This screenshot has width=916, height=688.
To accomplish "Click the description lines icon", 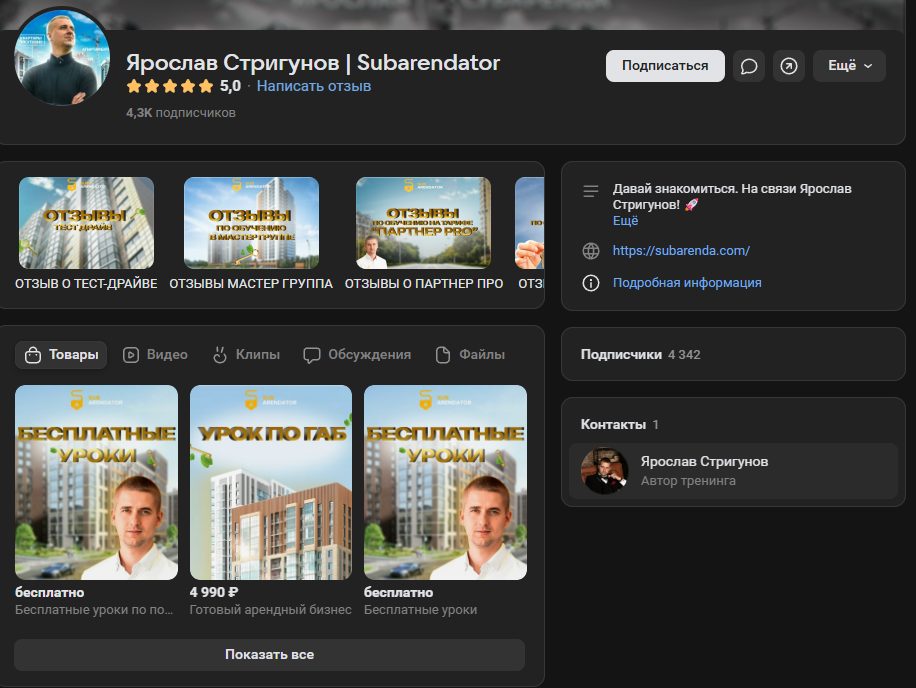I will click(x=591, y=190).
